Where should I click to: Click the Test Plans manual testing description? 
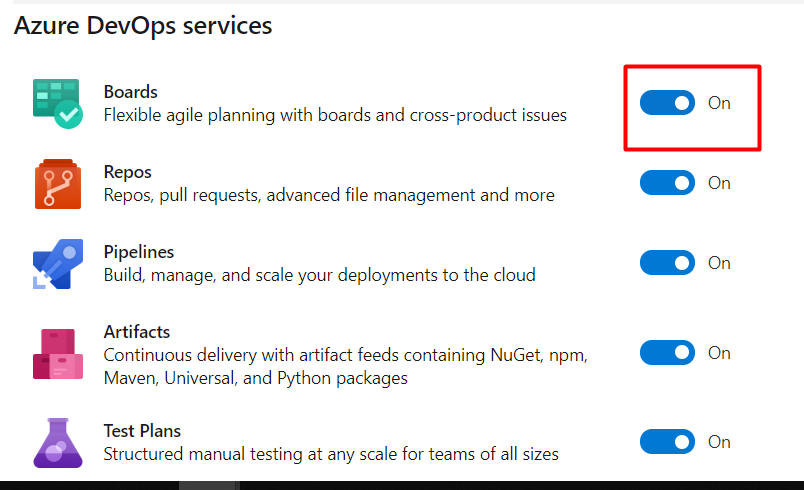click(331, 454)
